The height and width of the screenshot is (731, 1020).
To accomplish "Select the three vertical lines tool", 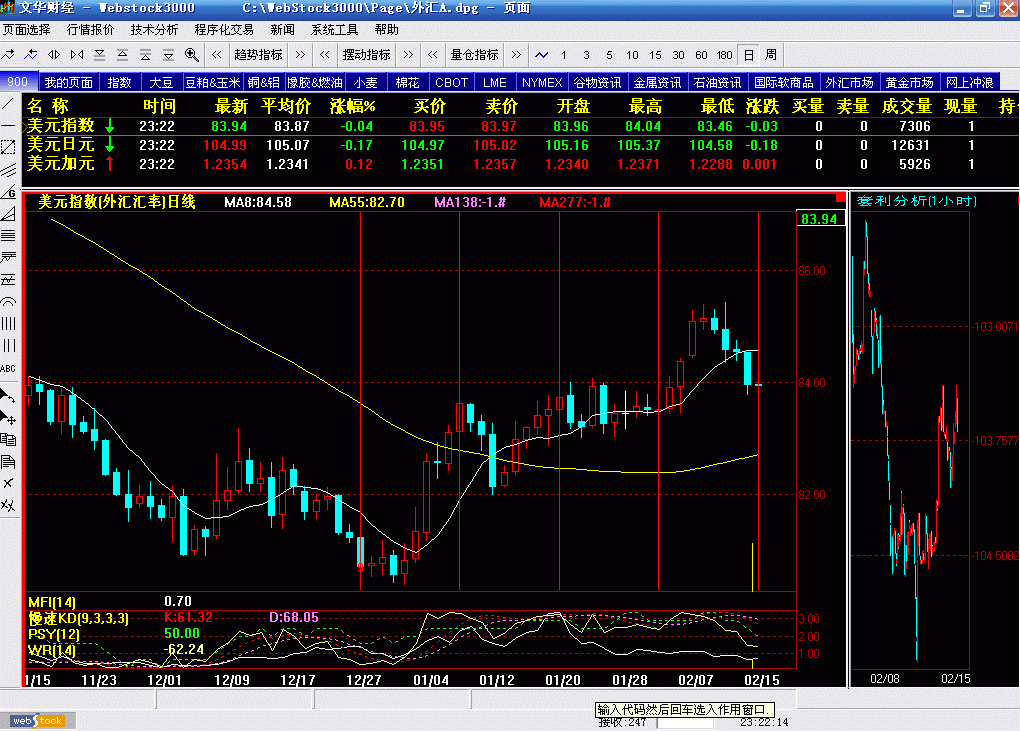I will click(8, 345).
